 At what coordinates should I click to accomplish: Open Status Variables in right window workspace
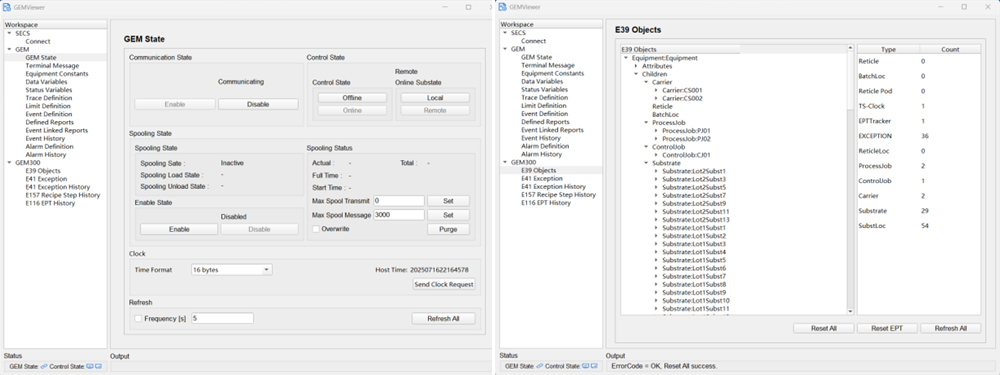[543, 89]
